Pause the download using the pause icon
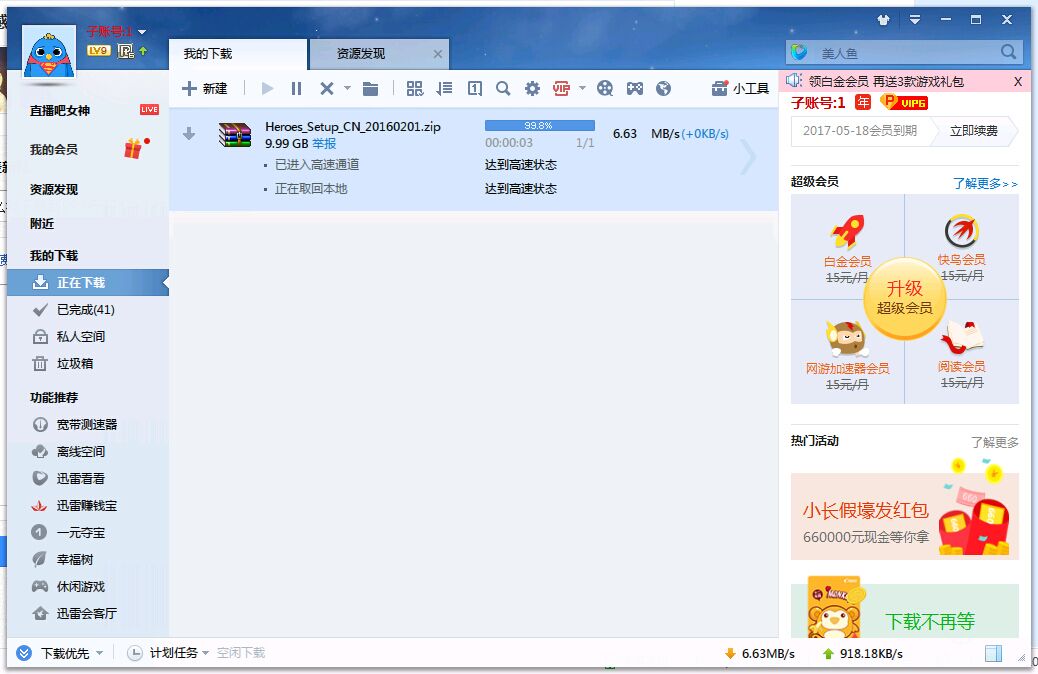The image size is (1038, 674). pos(297,89)
